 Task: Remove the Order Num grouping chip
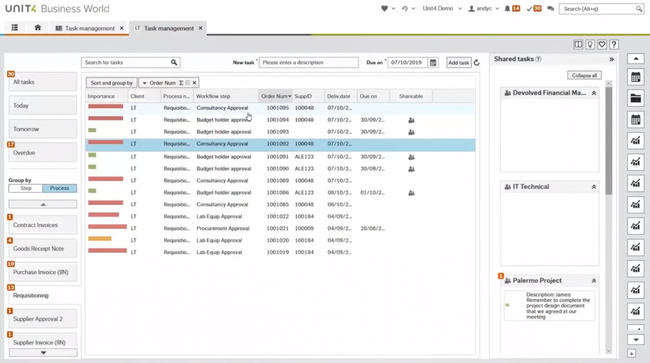(194, 83)
